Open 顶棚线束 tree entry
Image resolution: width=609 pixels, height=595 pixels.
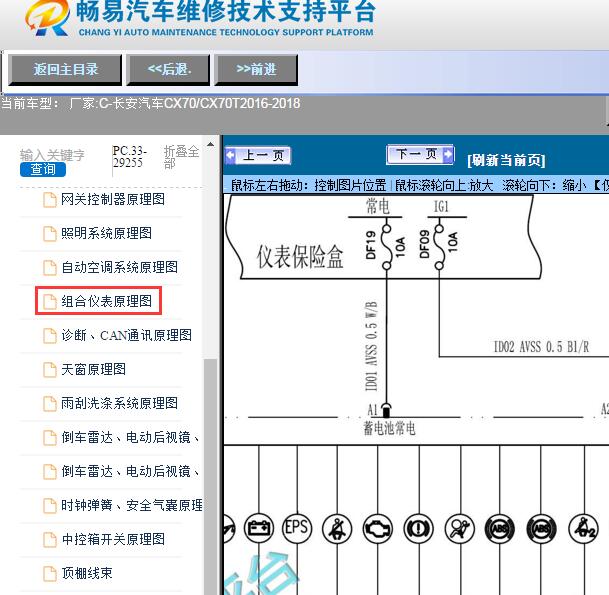[x=87, y=573]
